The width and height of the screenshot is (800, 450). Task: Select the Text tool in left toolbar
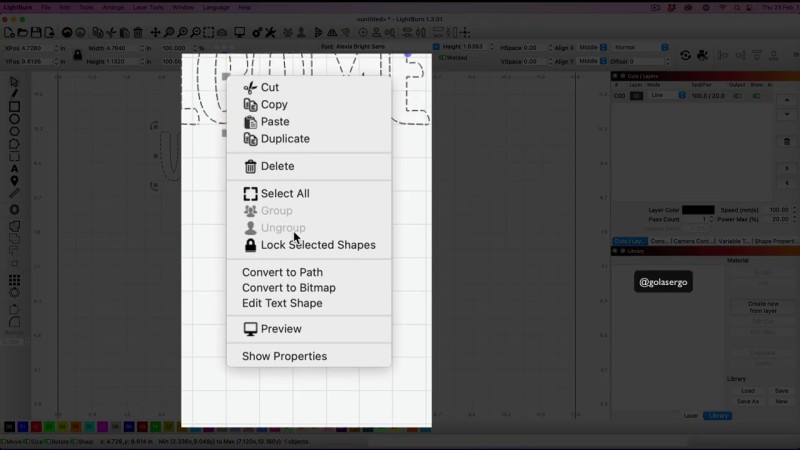tap(14, 168)
